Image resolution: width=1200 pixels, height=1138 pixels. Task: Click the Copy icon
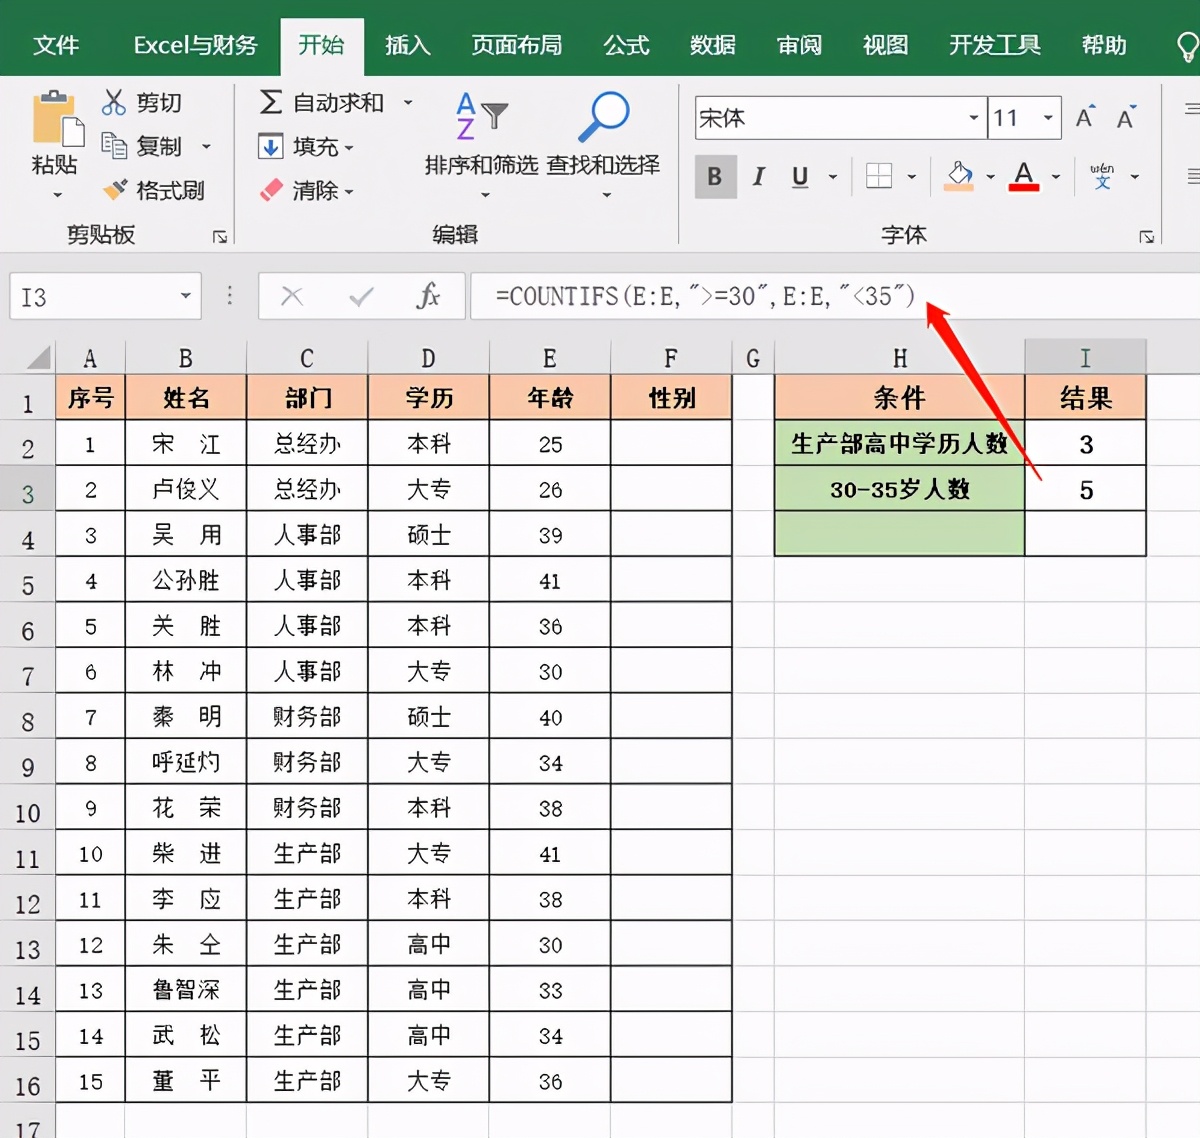click(x=114, y=146)
